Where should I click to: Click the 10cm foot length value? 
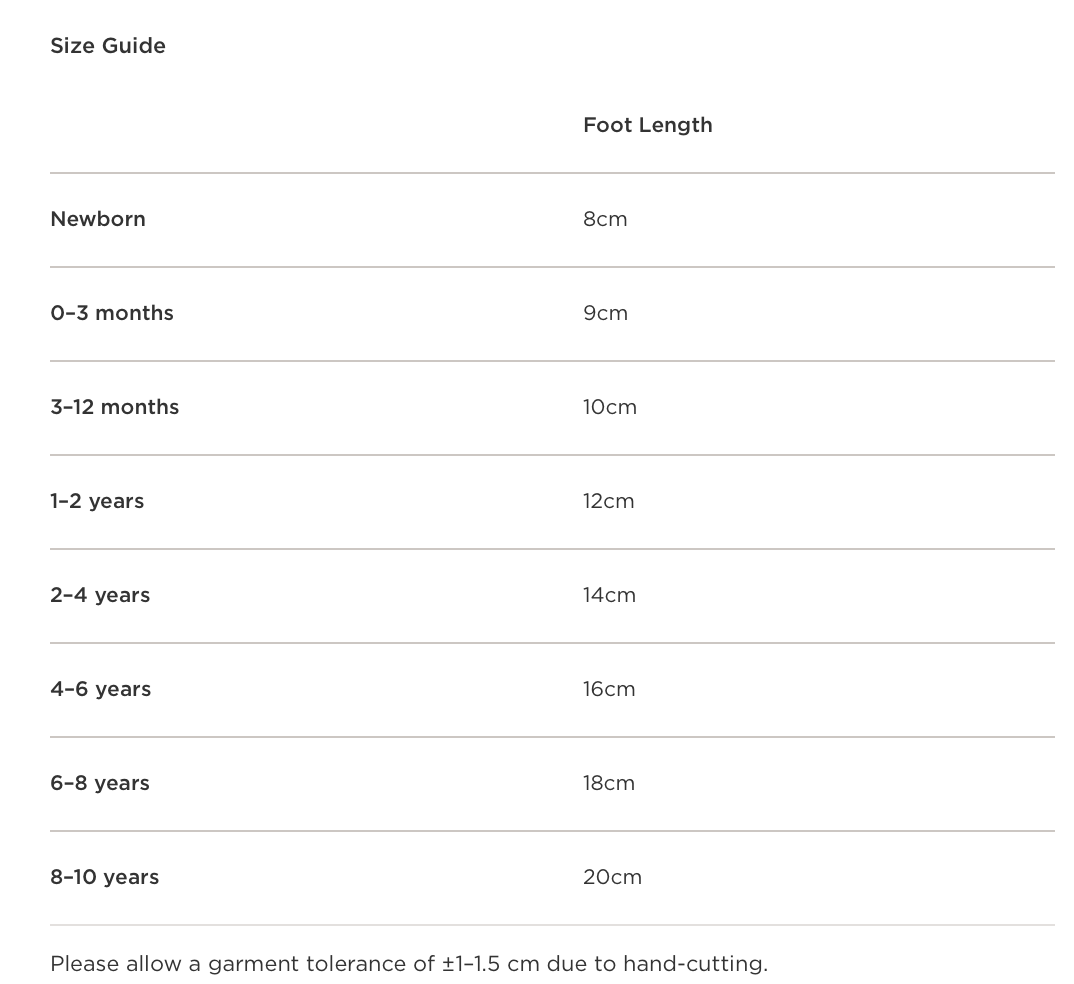click(x=610, y=407)
